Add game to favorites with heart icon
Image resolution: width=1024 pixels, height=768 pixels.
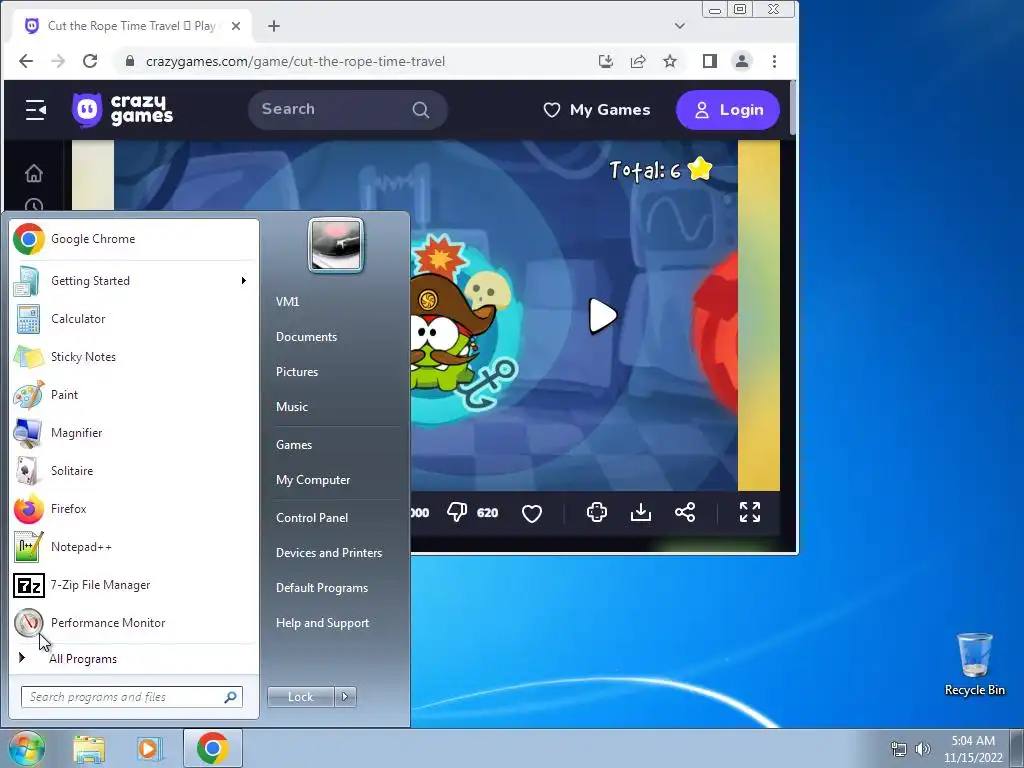pos(532,513)
